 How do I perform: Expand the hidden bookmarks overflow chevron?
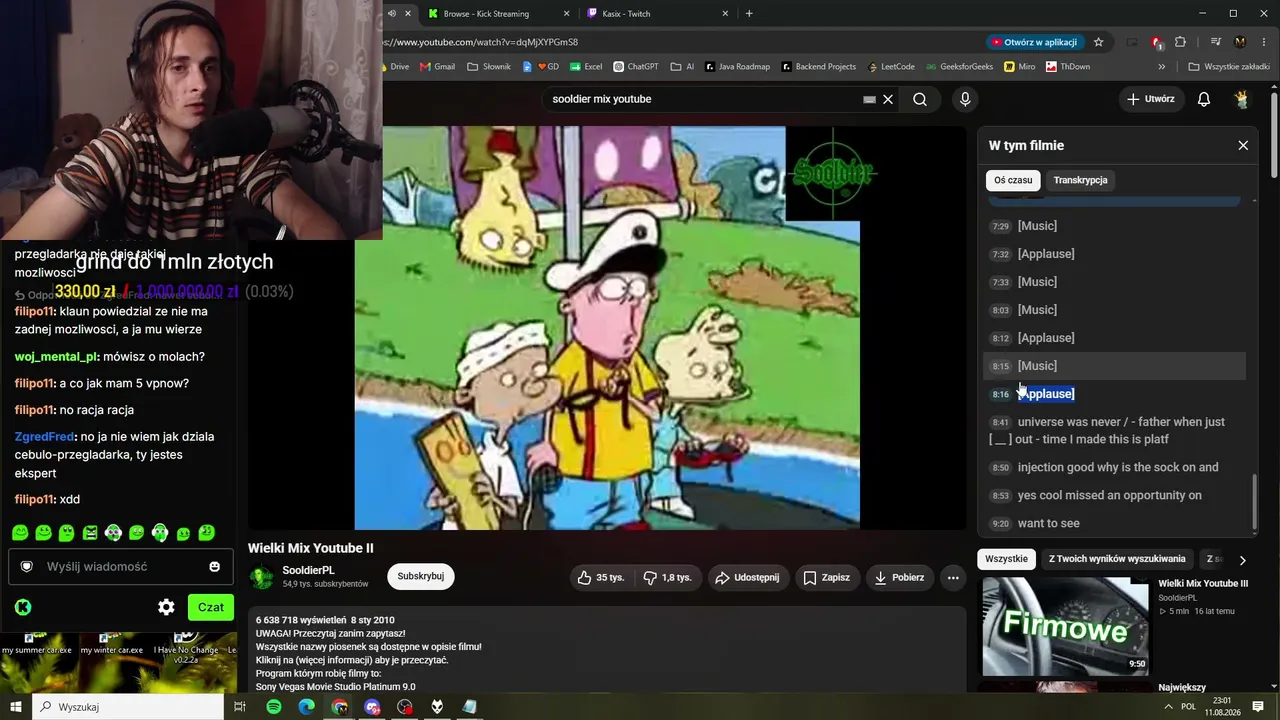tap(1162, 67)
